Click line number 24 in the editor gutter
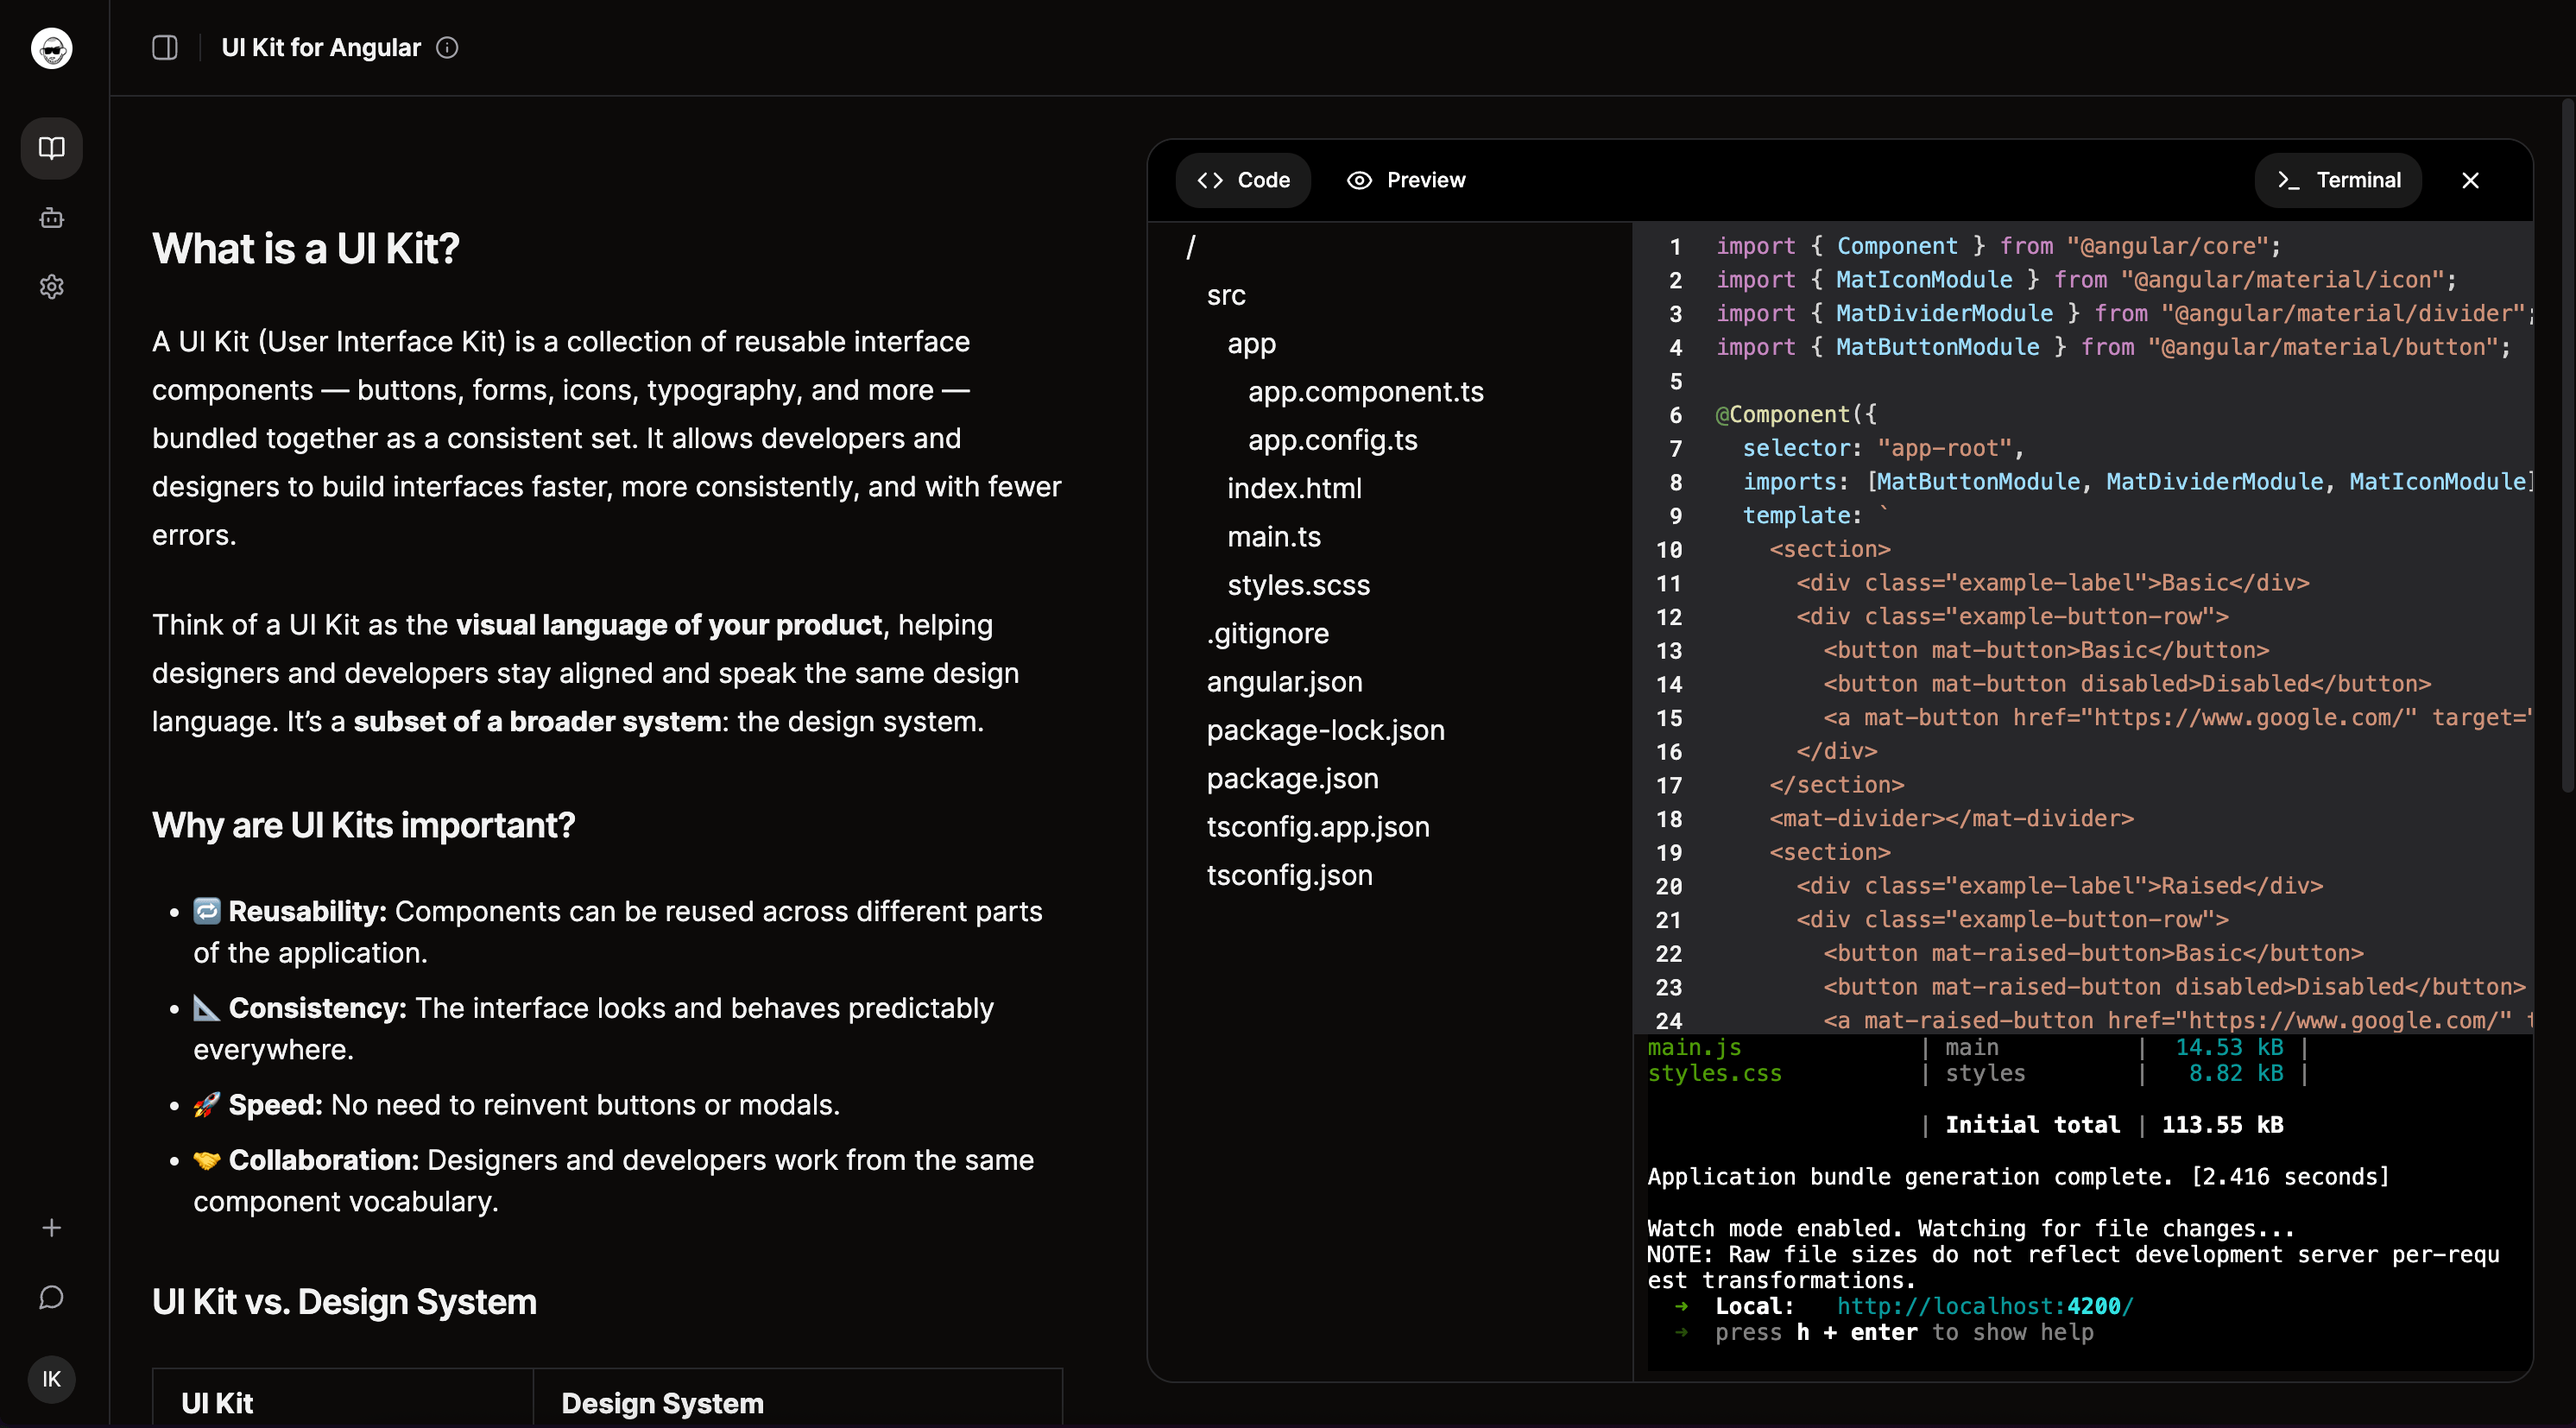This screenshot has width=2576, height=1428. tap(1668, 1021)
